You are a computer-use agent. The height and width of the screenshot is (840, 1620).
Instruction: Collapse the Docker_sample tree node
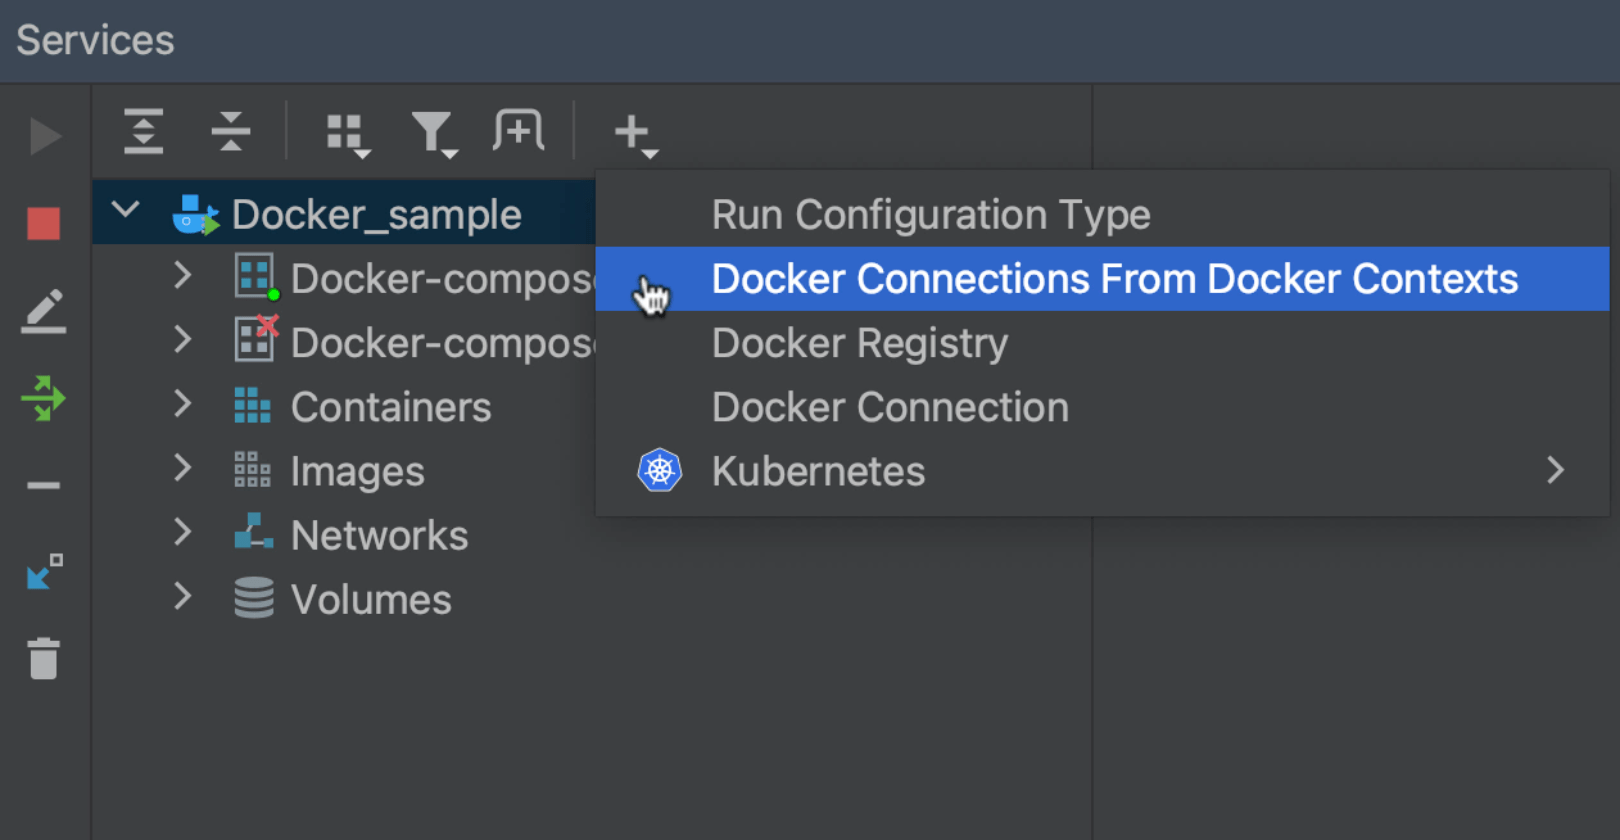pos(126,211)
